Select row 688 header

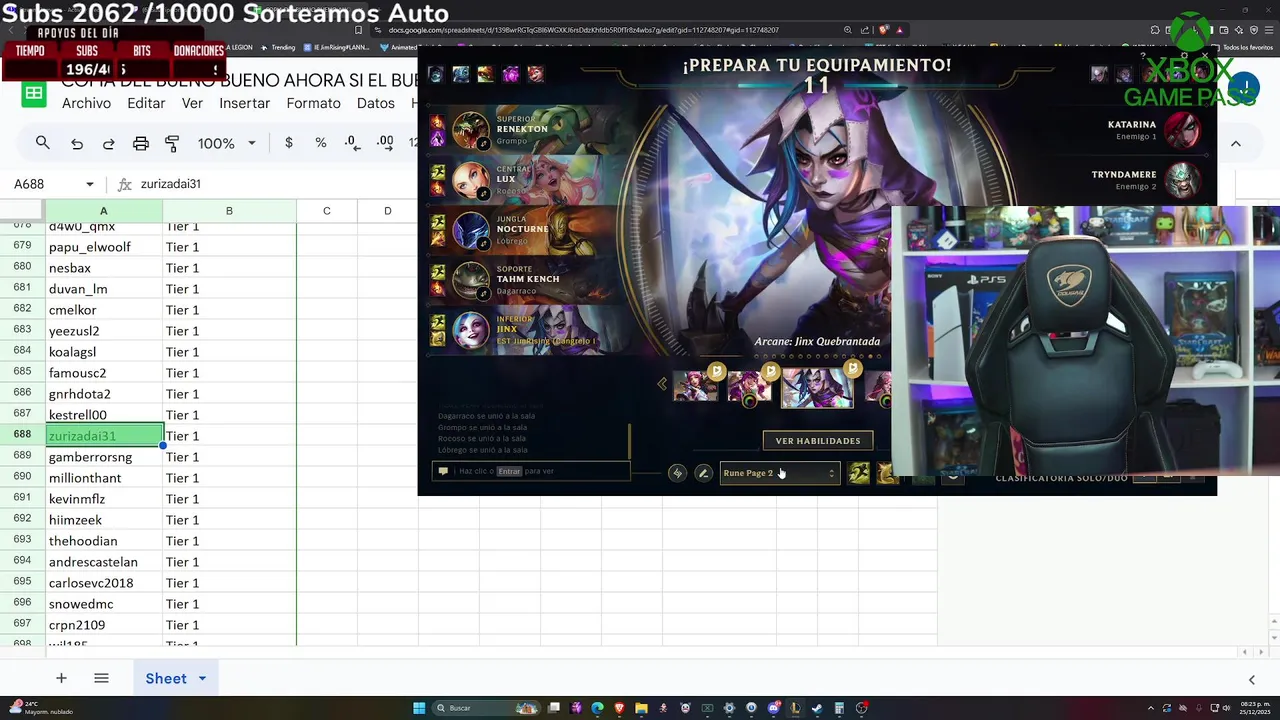tap(22, 435)
